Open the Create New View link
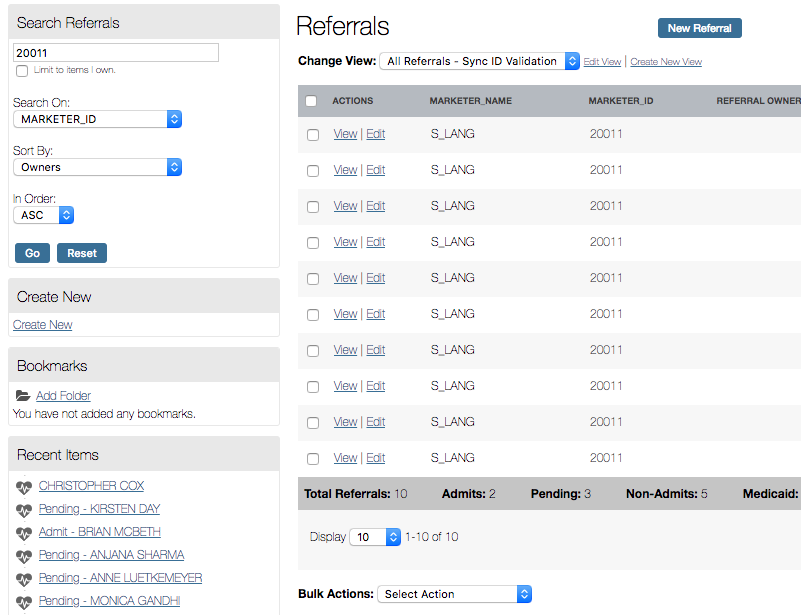Image resolution: width=801 pixels, height=615 pixels. click(x=666, y=62)
